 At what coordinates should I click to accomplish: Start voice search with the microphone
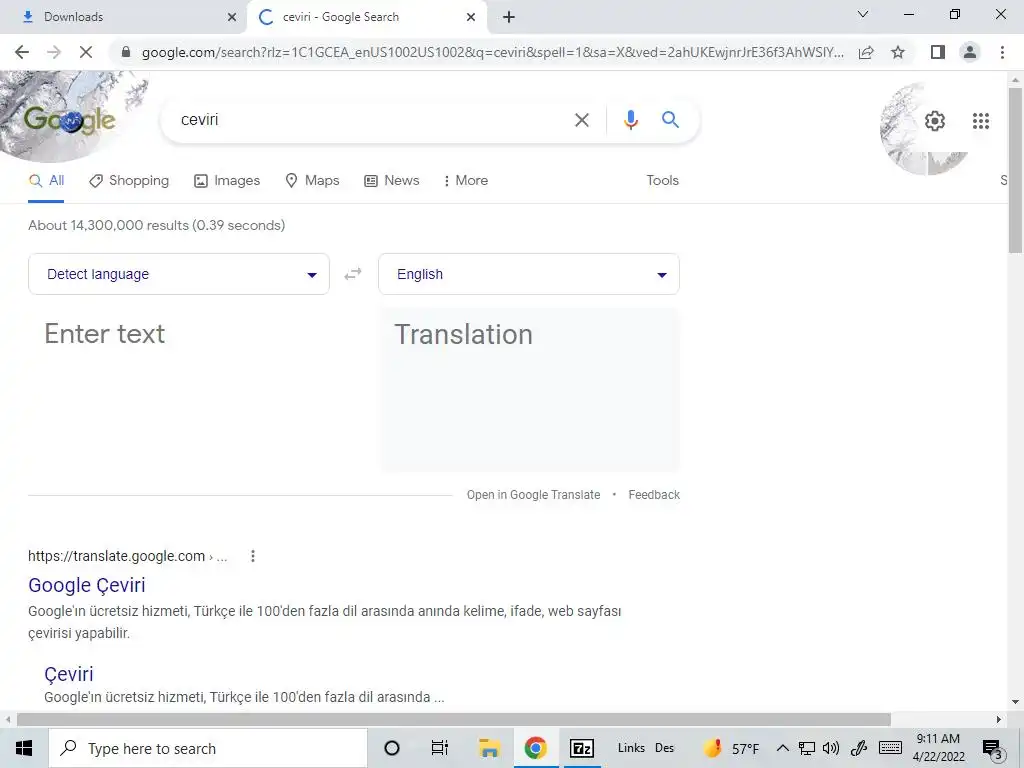630,120
